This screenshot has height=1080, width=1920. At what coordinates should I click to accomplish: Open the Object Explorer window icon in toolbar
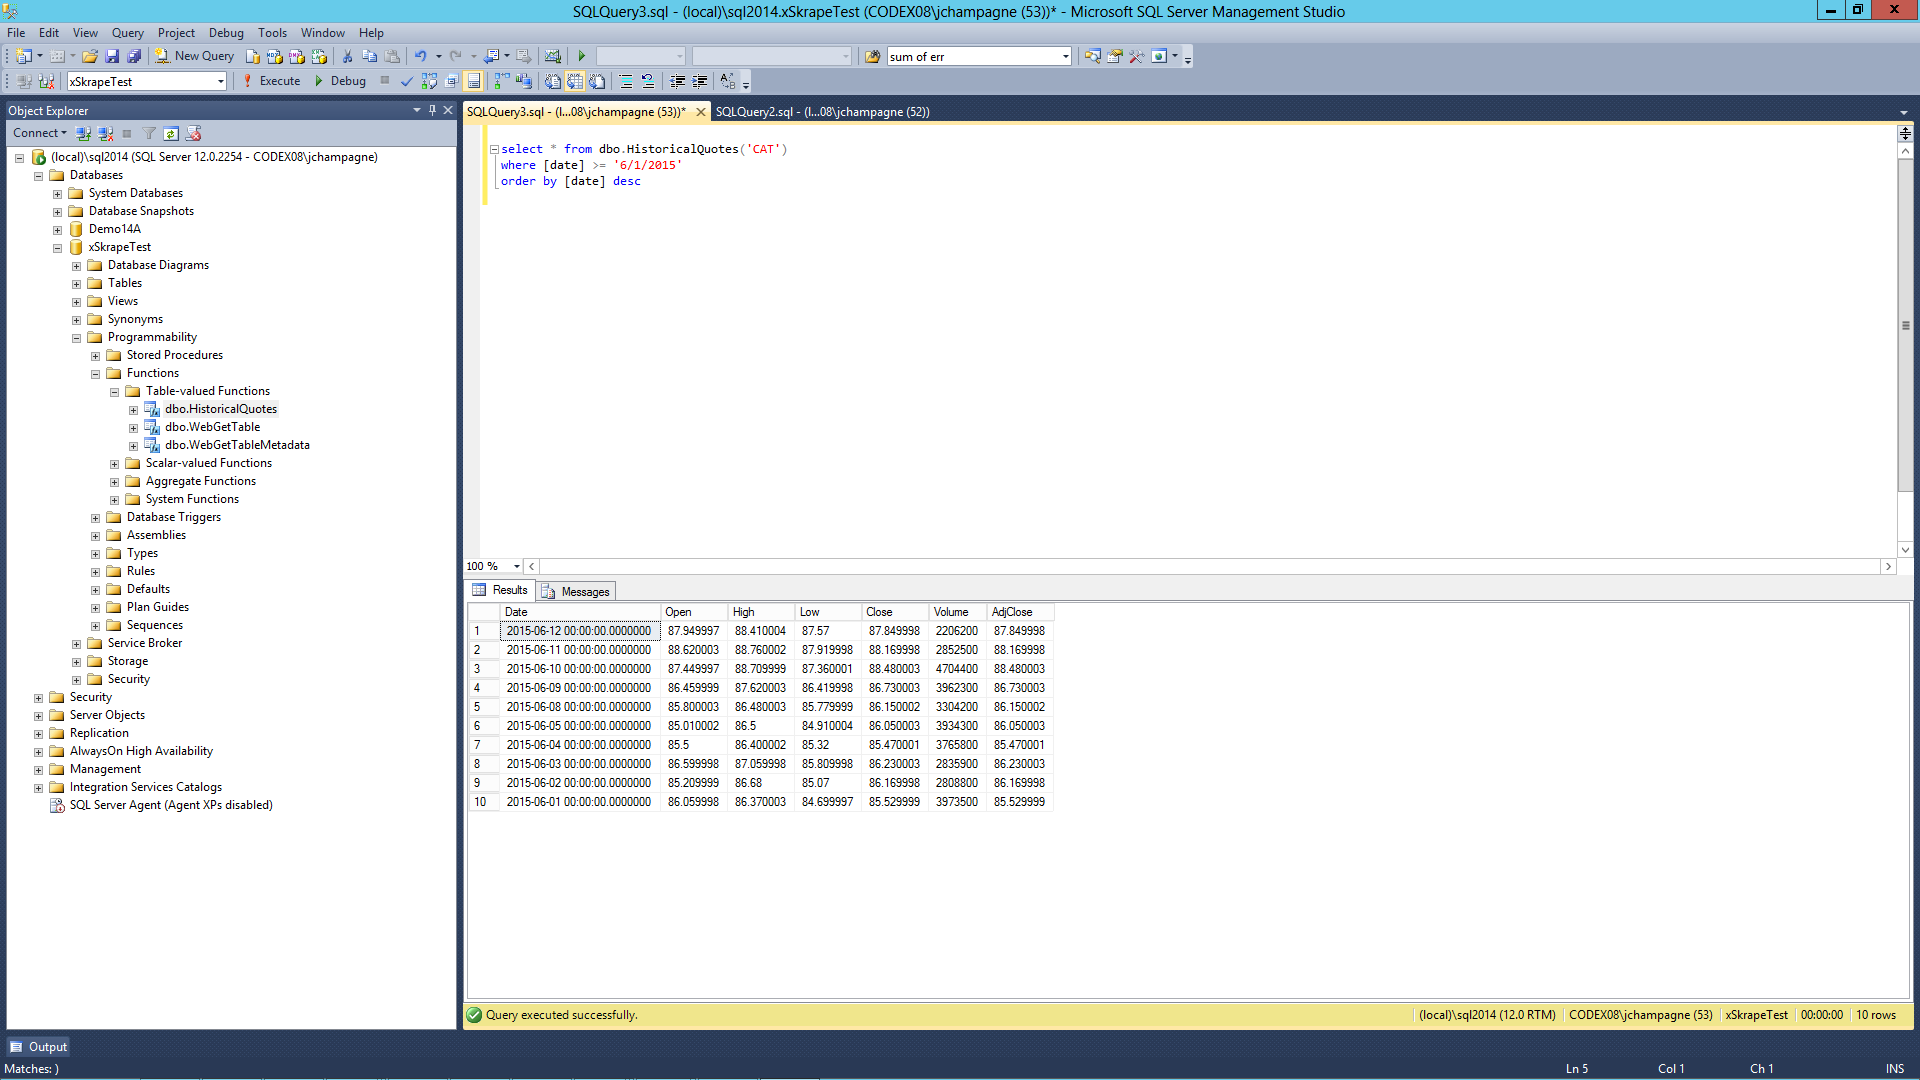click(1092, 56)
